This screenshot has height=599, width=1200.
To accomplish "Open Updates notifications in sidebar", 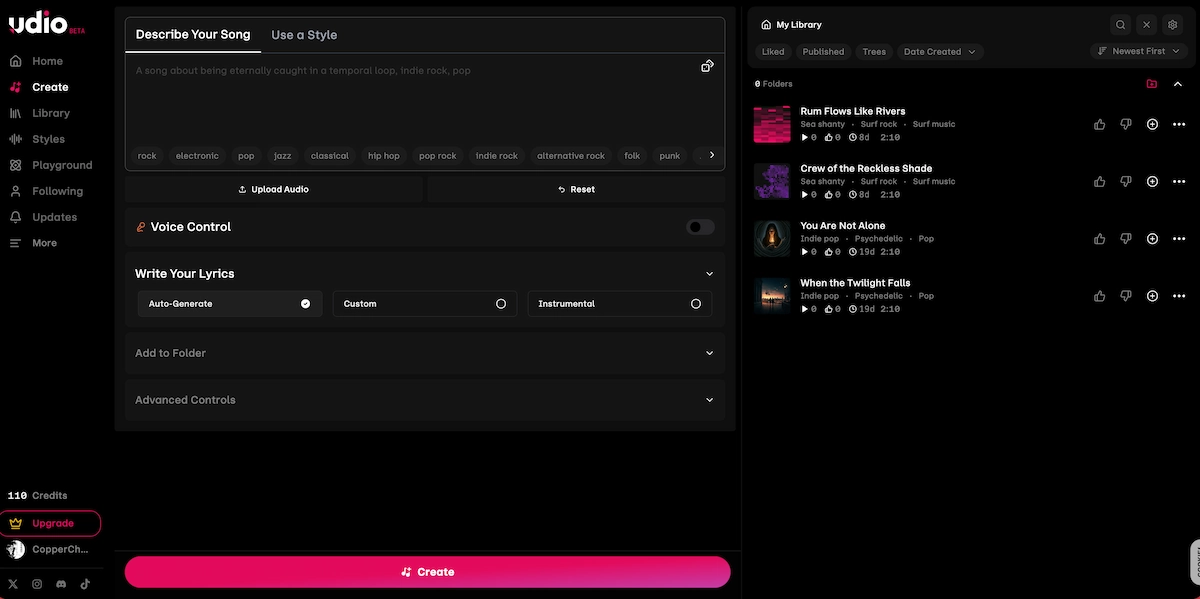I will [43, 217].
